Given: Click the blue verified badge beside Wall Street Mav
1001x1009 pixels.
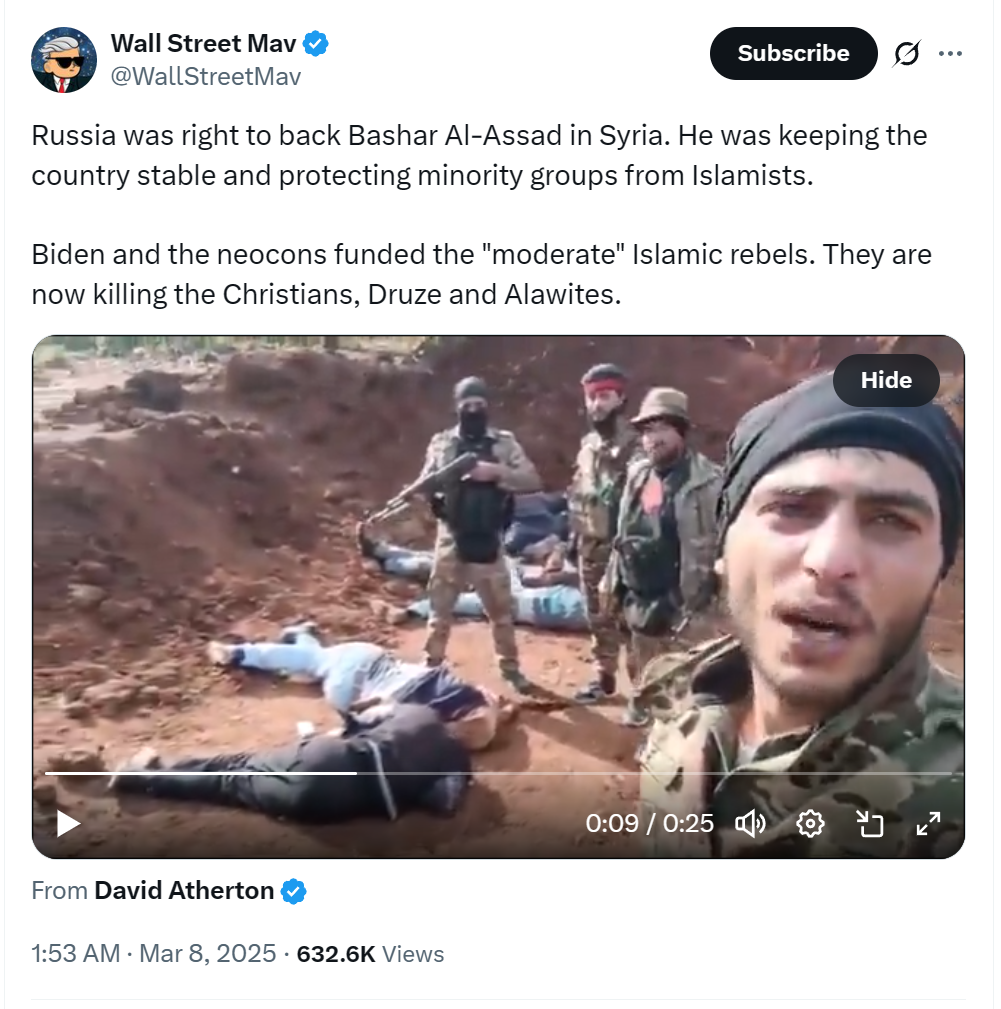Looking at the screenshot, I should click(x=316, y=44).
